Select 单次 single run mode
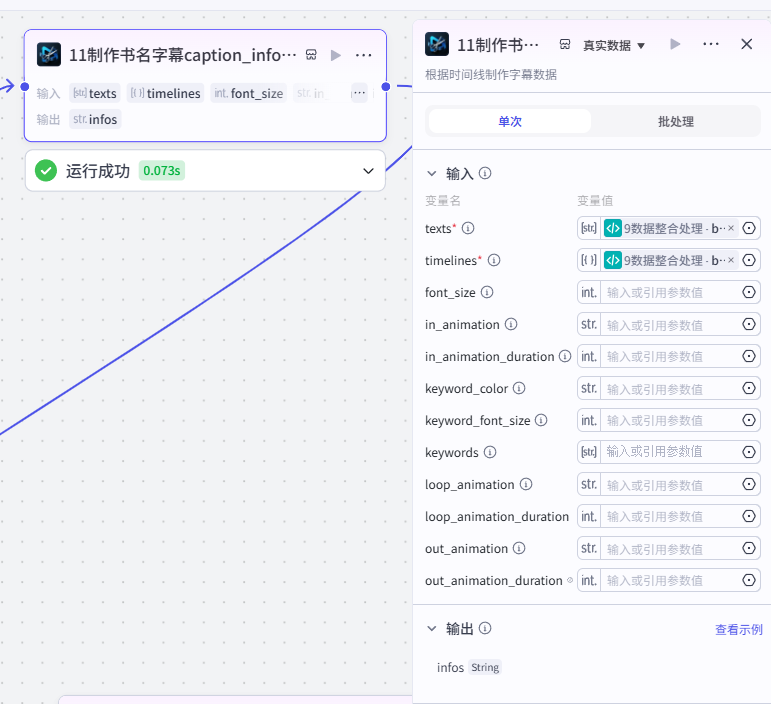The height and width of the screenshot is (704, 771). 510,121
